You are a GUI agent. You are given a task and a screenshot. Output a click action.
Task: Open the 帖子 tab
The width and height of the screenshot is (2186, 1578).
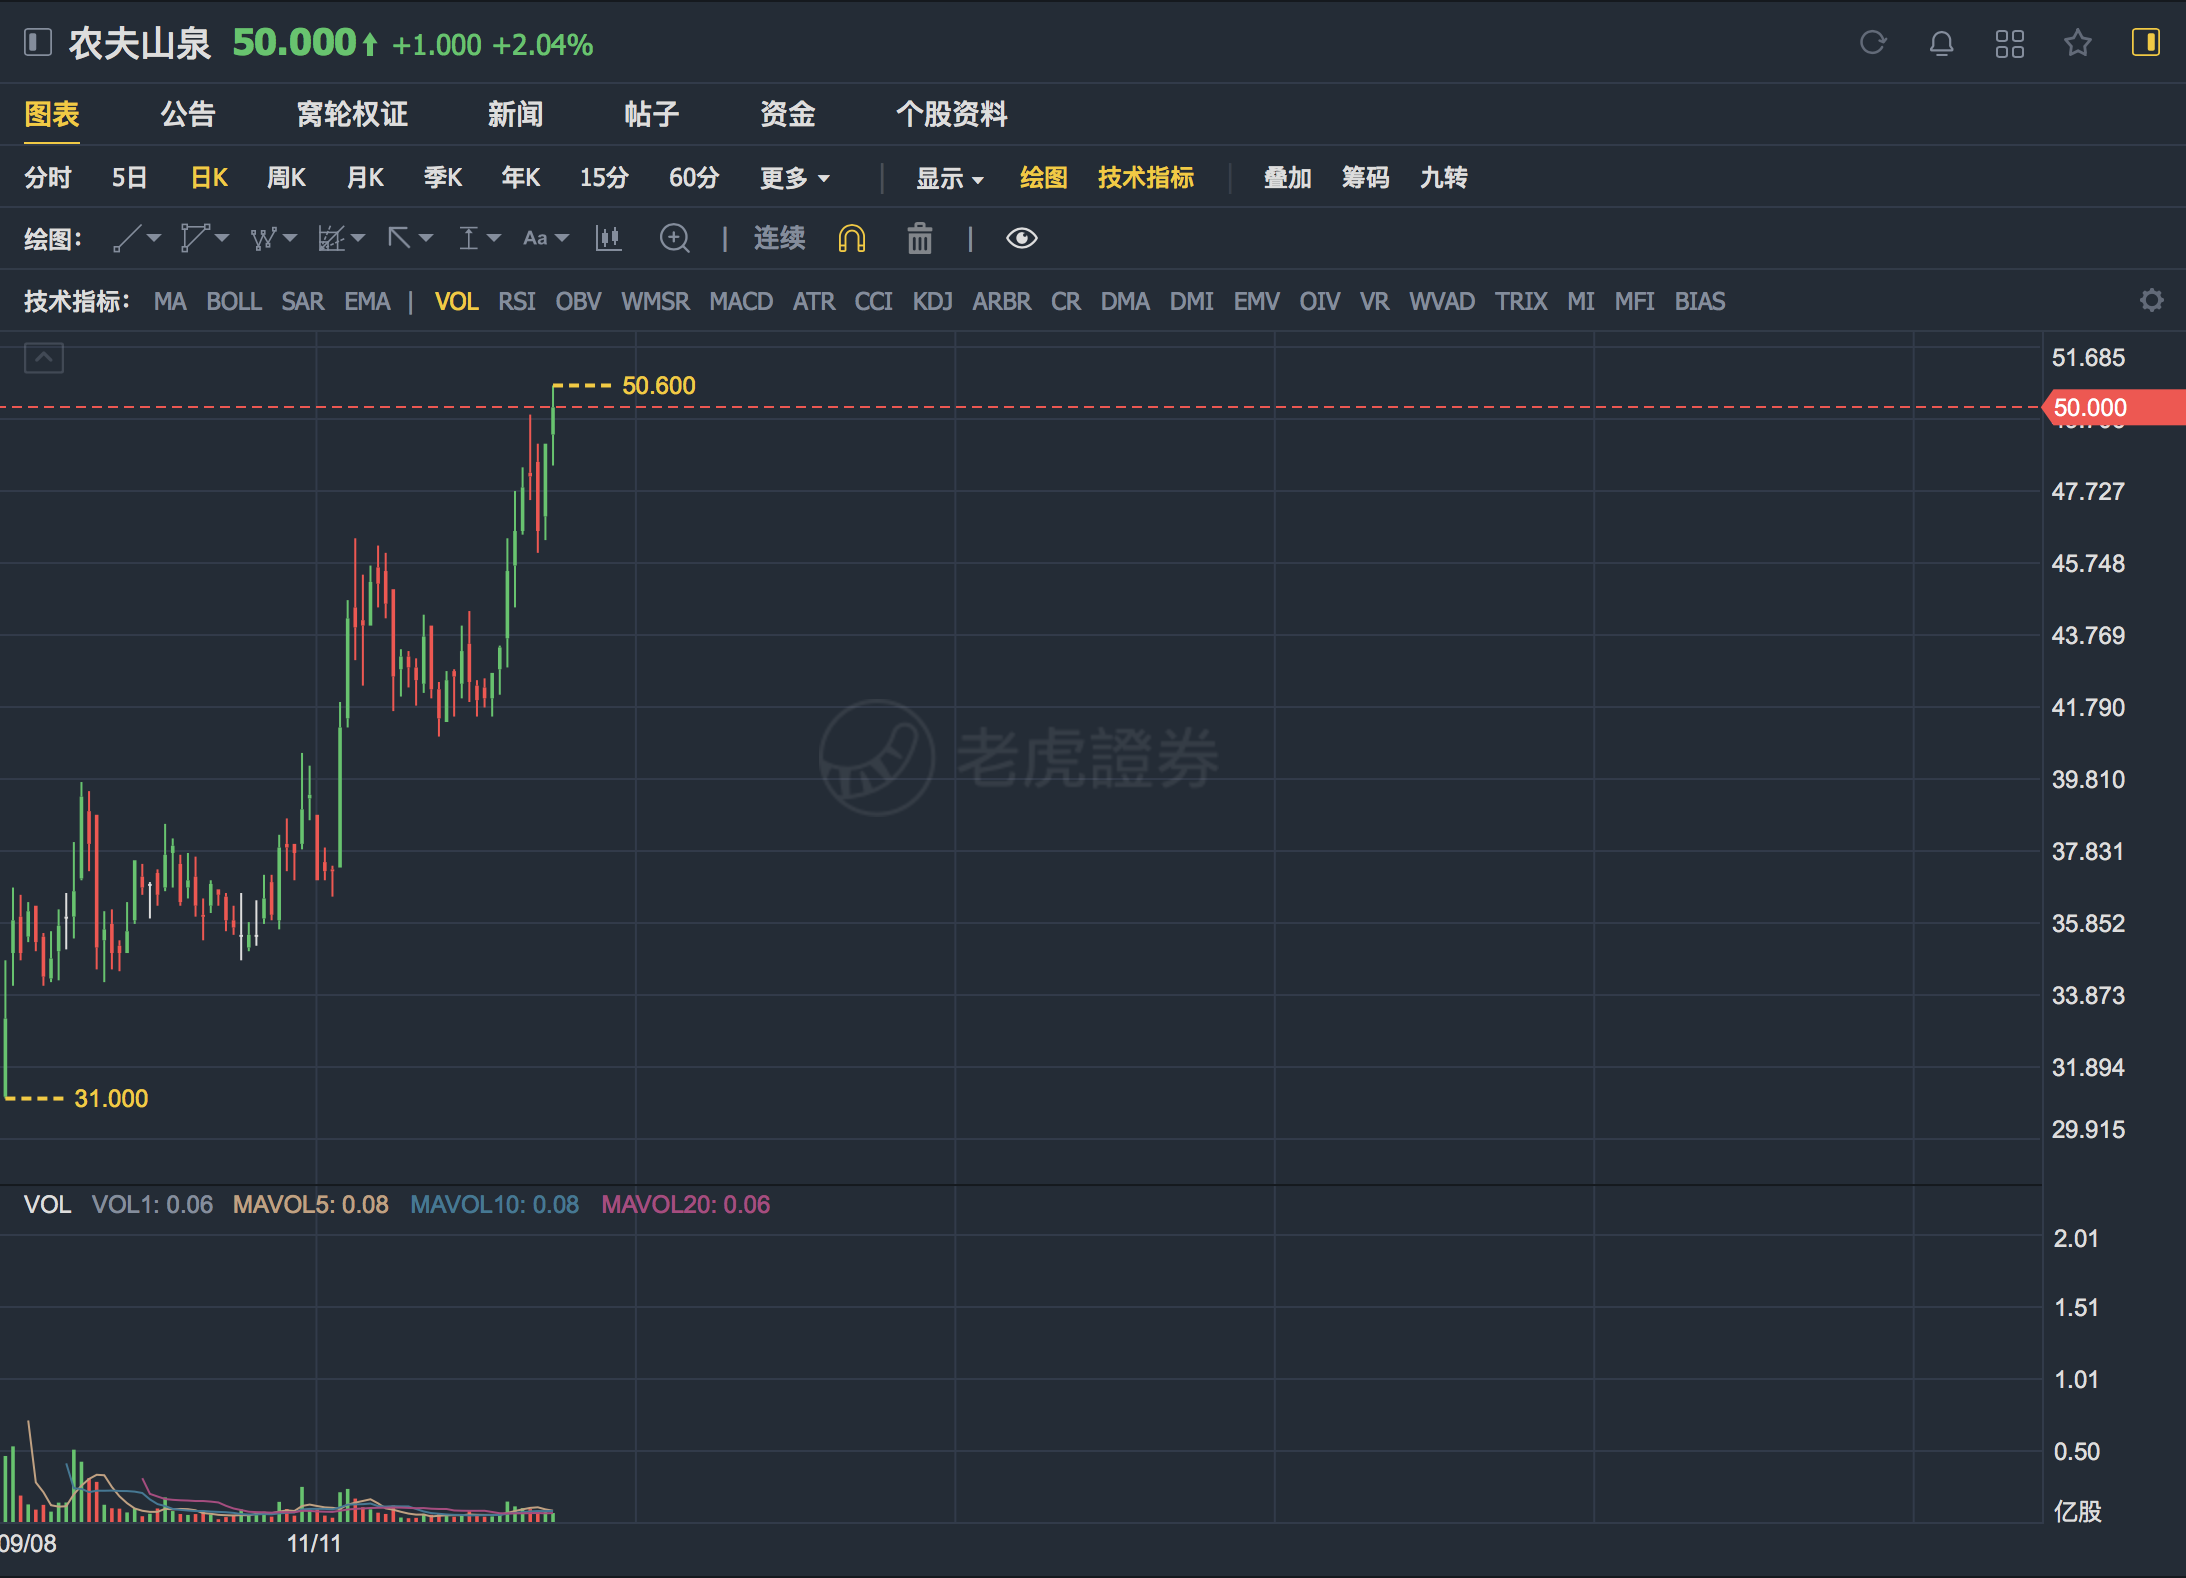pyautogui.click(x=651, y=114)
